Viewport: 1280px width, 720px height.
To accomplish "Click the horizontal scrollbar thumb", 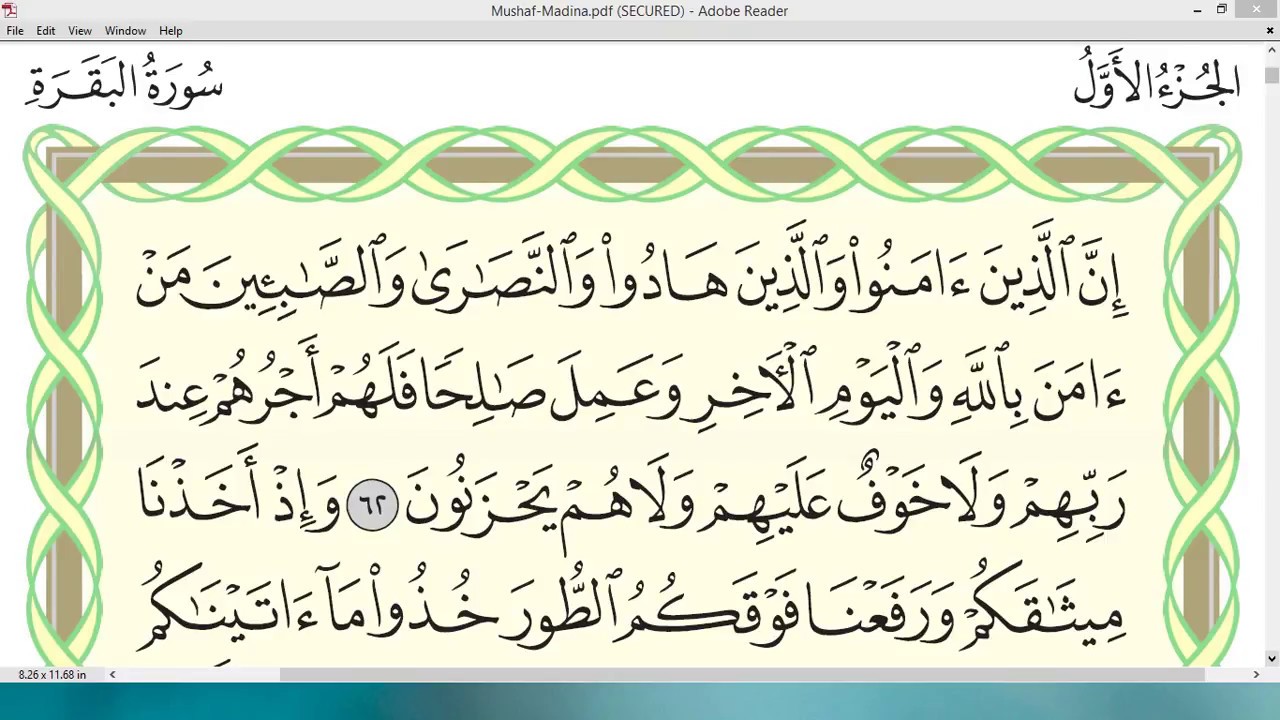I will click(x=742, y=675).
